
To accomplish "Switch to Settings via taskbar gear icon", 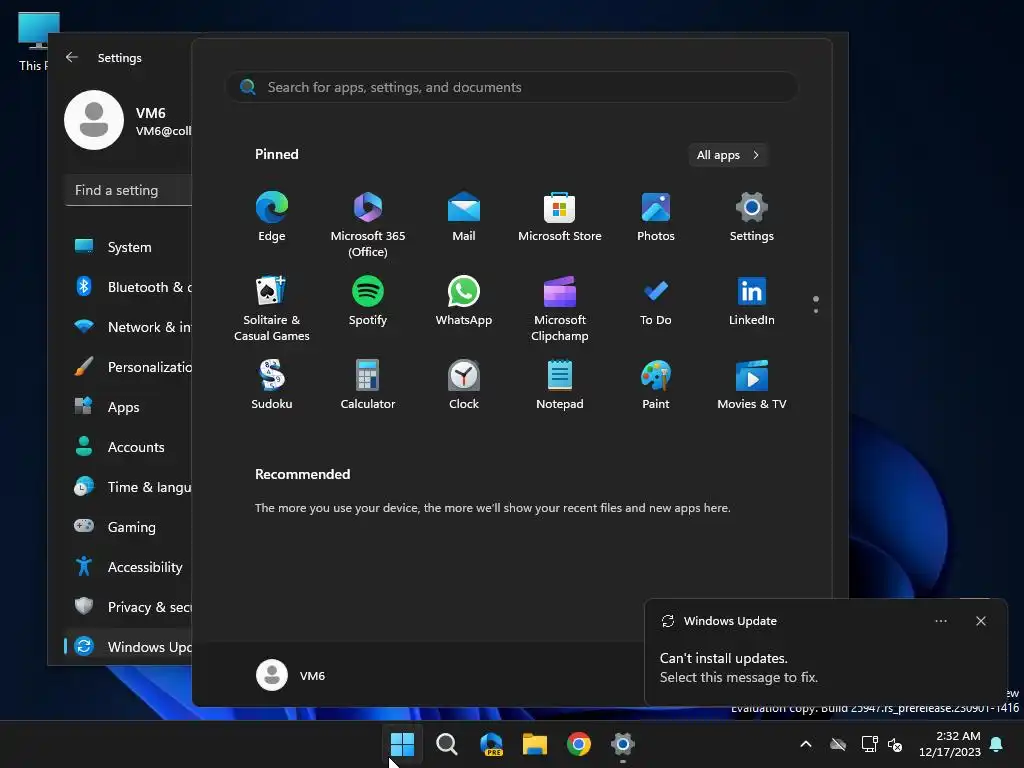I will pyautogui.click(x=622, y=744).
